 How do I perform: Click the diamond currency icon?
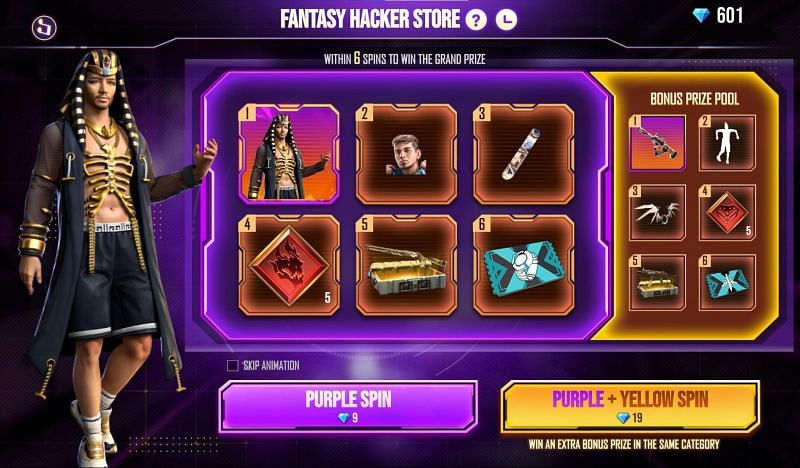(701, 16)
